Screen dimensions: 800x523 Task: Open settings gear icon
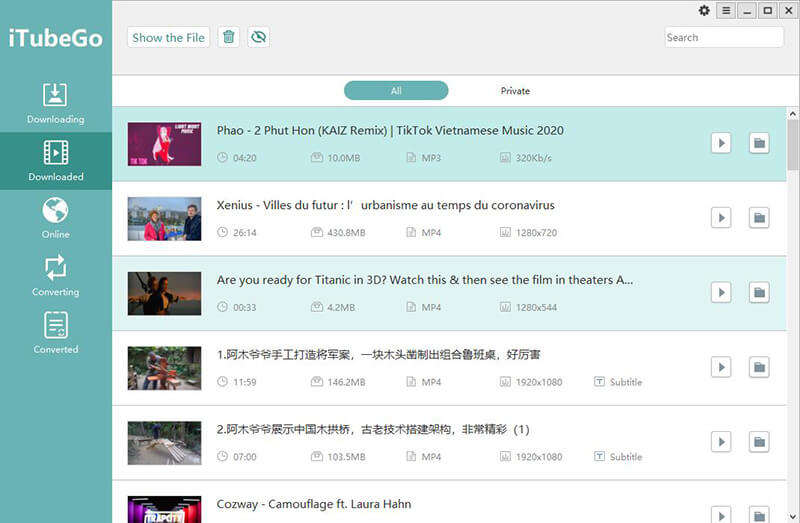[704, 11]
